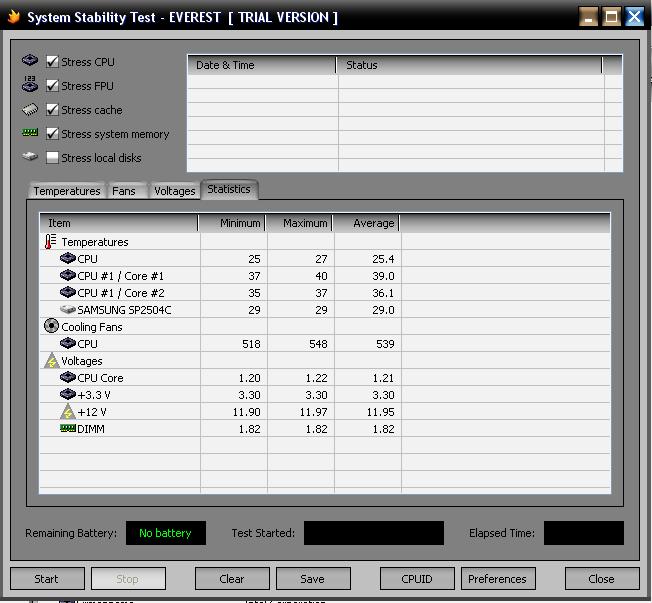
Task: Toggle the Stress system memory checkbox
Action: 52,134
